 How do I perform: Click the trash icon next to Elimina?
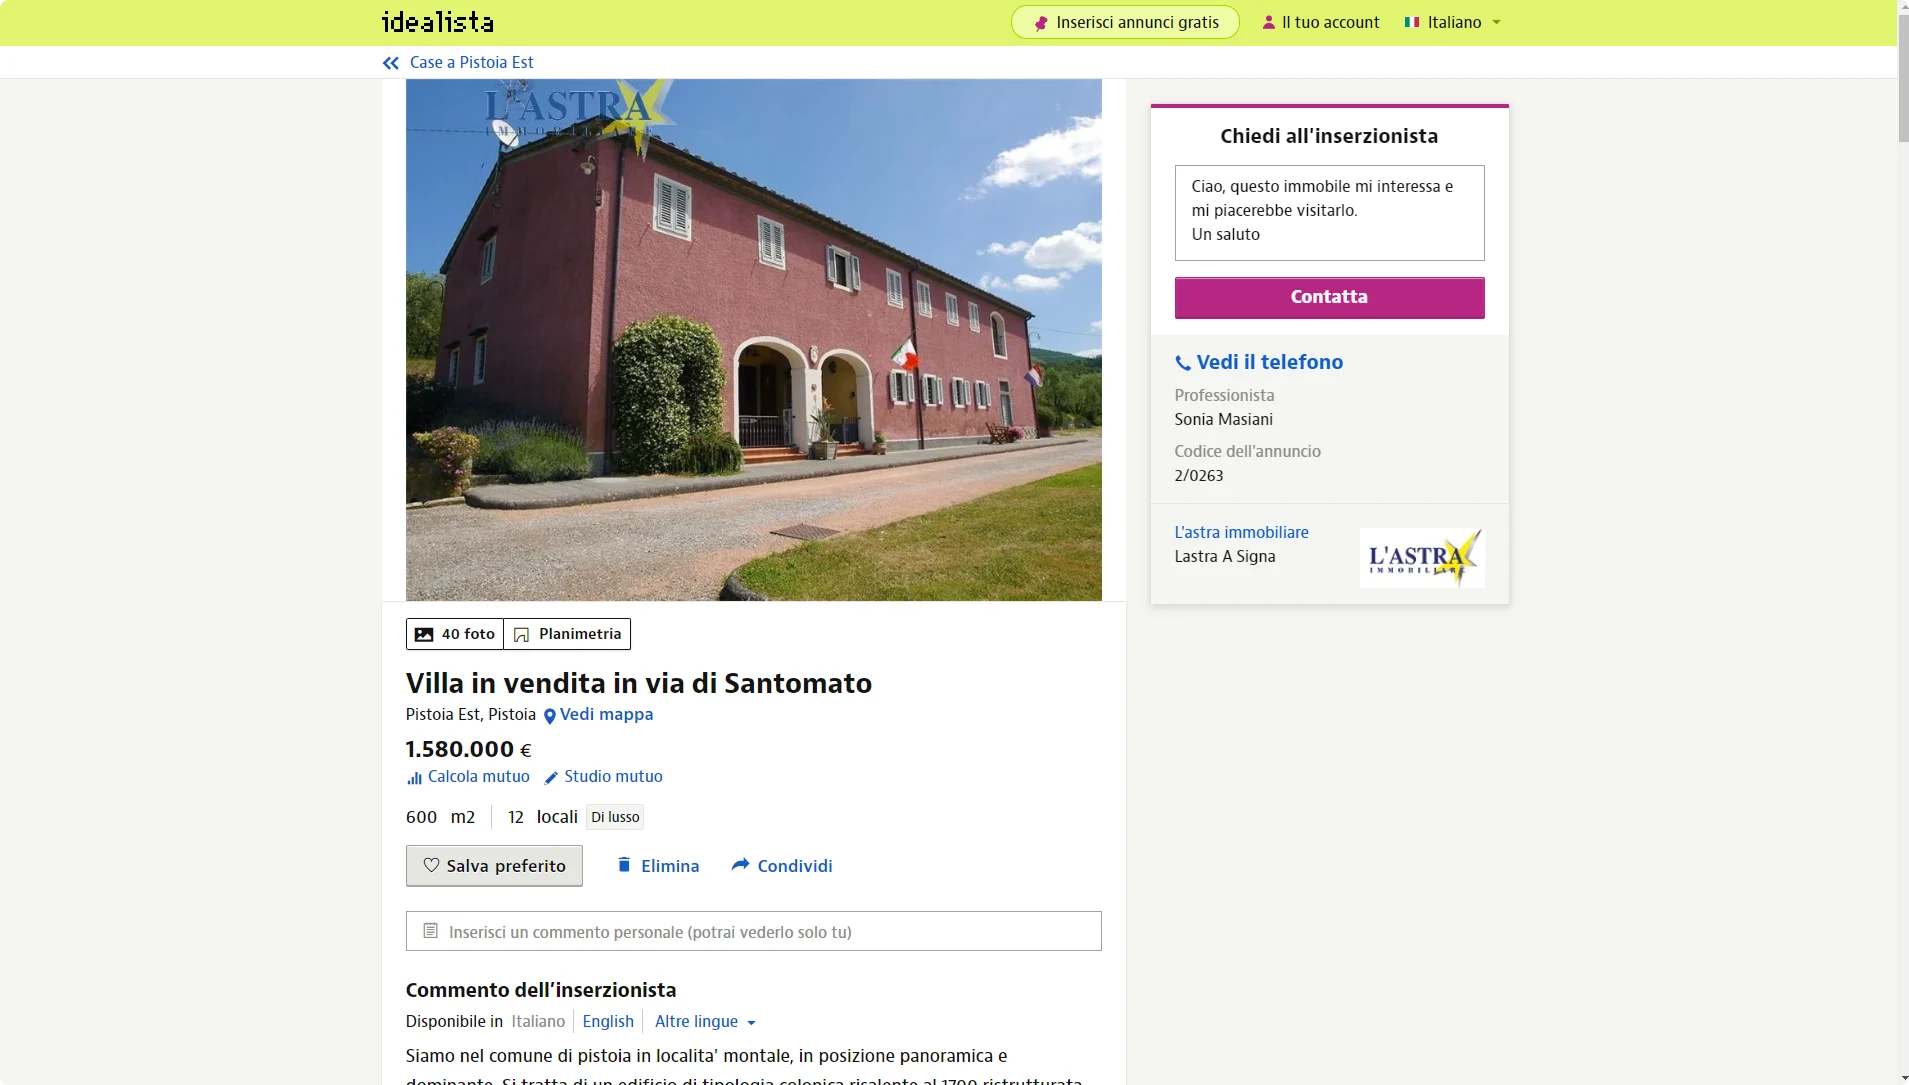[624, 865]
